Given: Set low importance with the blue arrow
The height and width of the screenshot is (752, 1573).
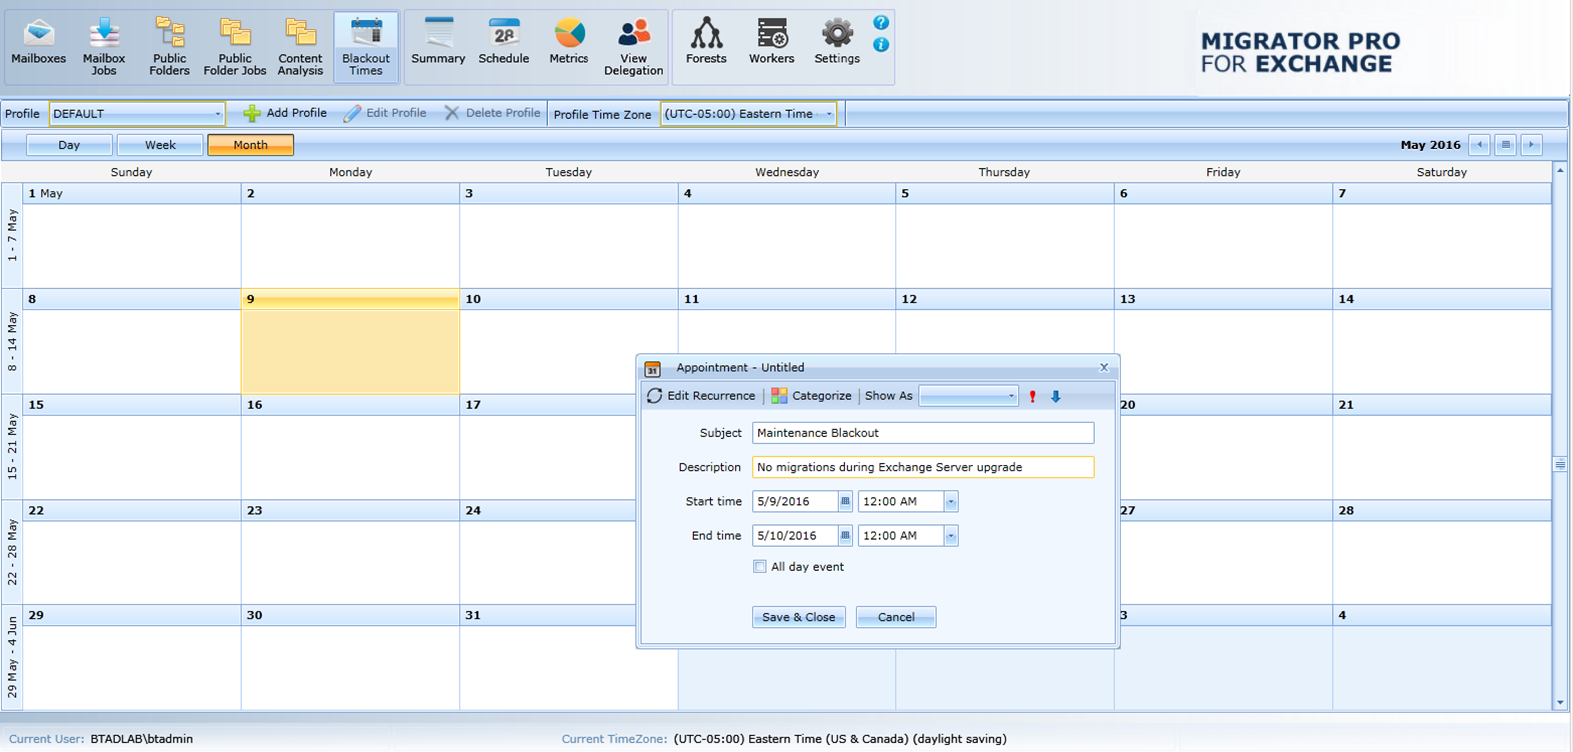Looking at the screenshot, I should point(1055,396).
